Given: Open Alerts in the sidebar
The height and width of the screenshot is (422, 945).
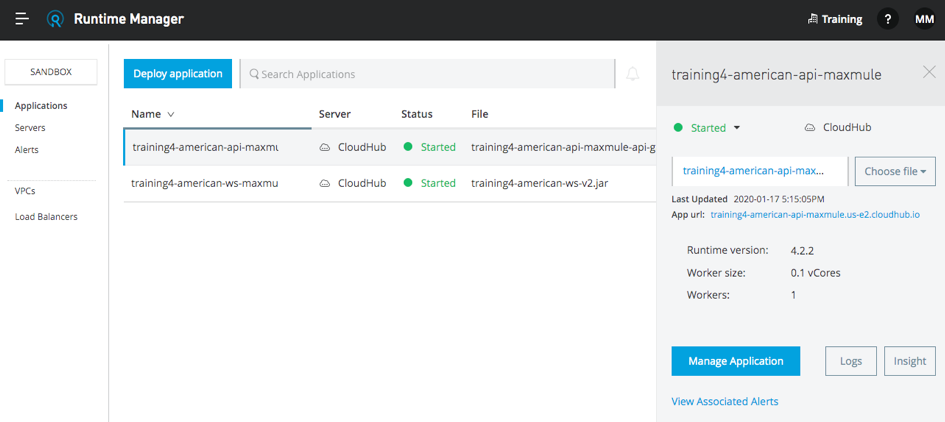Looking at the screenshot, I should (x=27, y=150).
